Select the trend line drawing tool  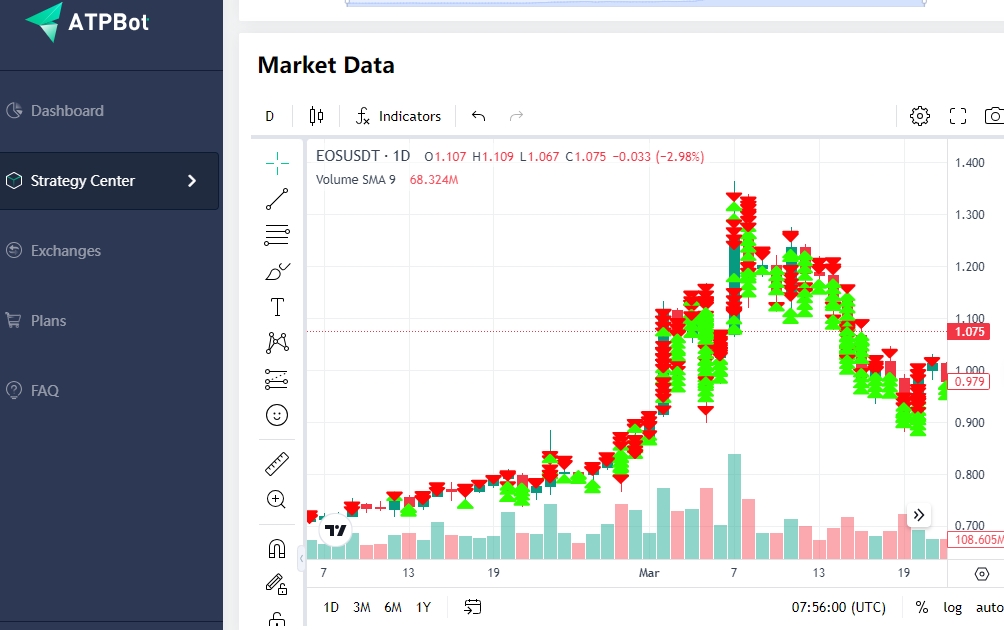(x=277, y=199)
